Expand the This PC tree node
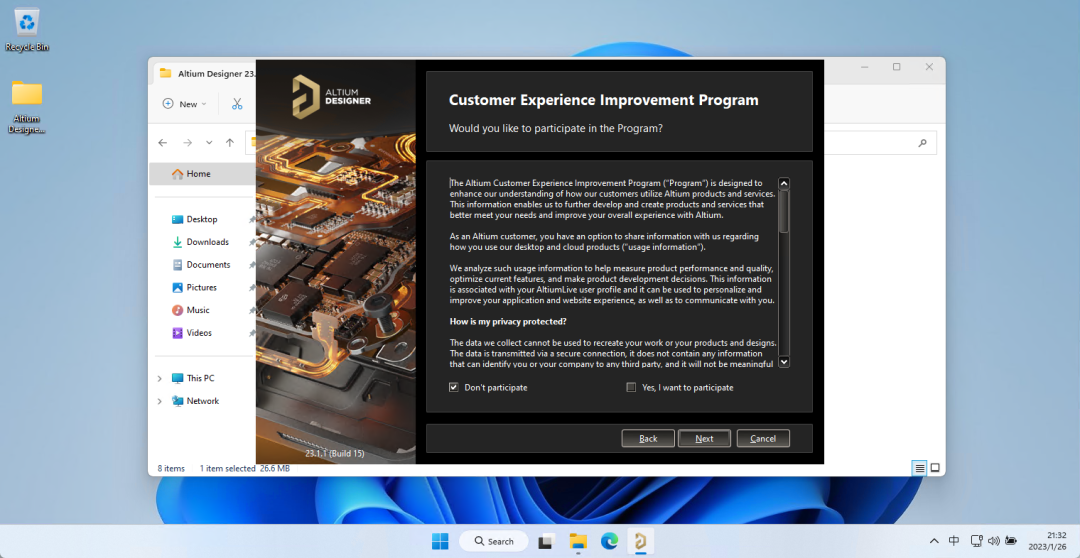1080x558 pixels. click(x=159, y=379)
